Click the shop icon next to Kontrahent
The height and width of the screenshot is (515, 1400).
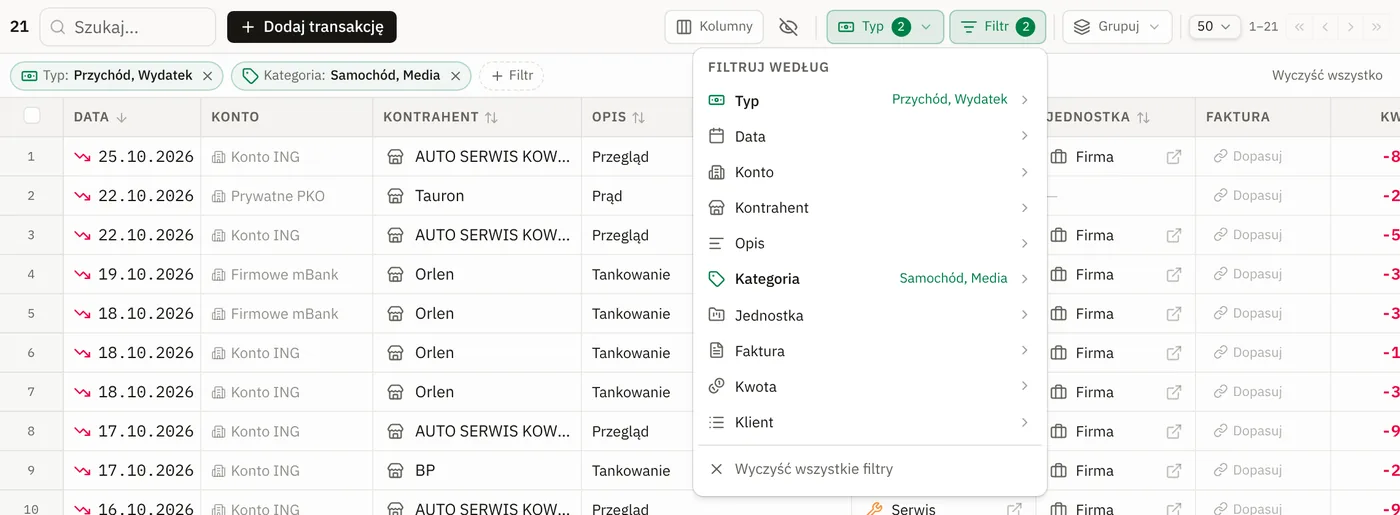(x=716, y=208)
